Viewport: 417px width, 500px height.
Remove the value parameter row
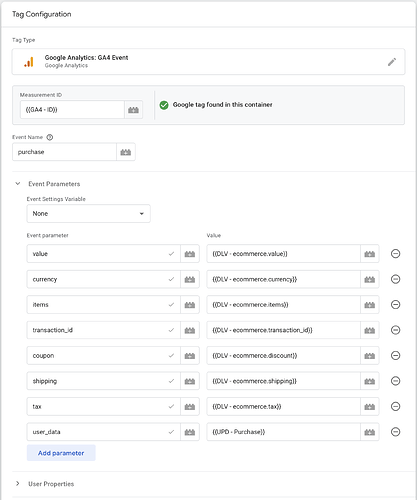[395, 254]
